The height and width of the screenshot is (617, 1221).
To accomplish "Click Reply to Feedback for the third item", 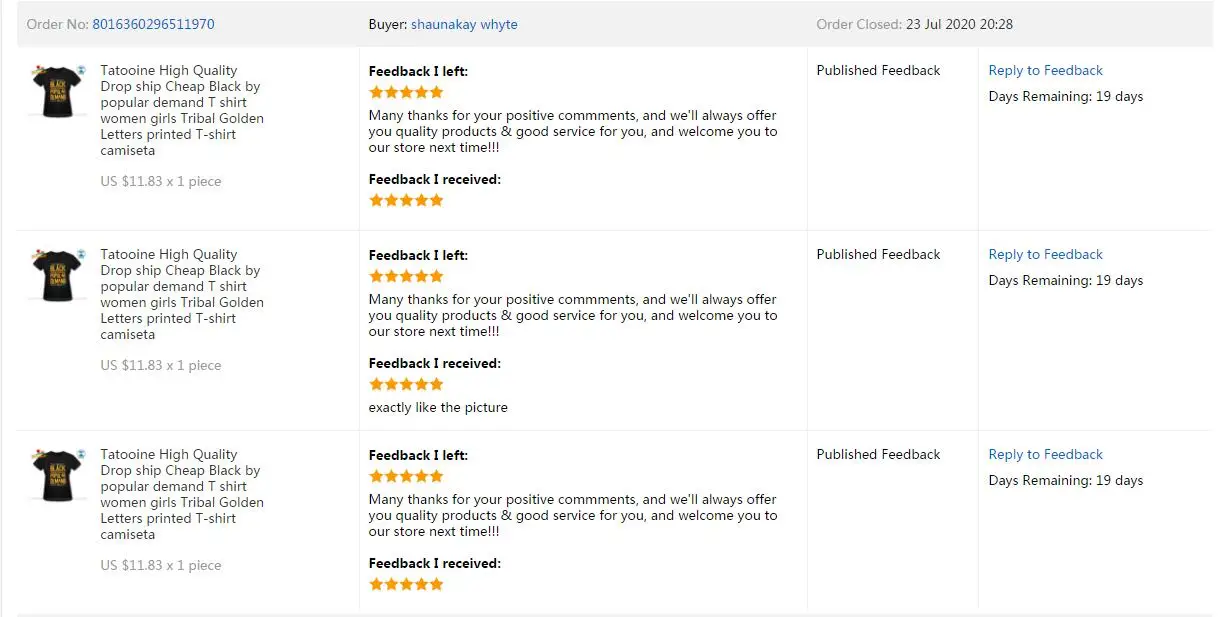I will click(1045, 454).
